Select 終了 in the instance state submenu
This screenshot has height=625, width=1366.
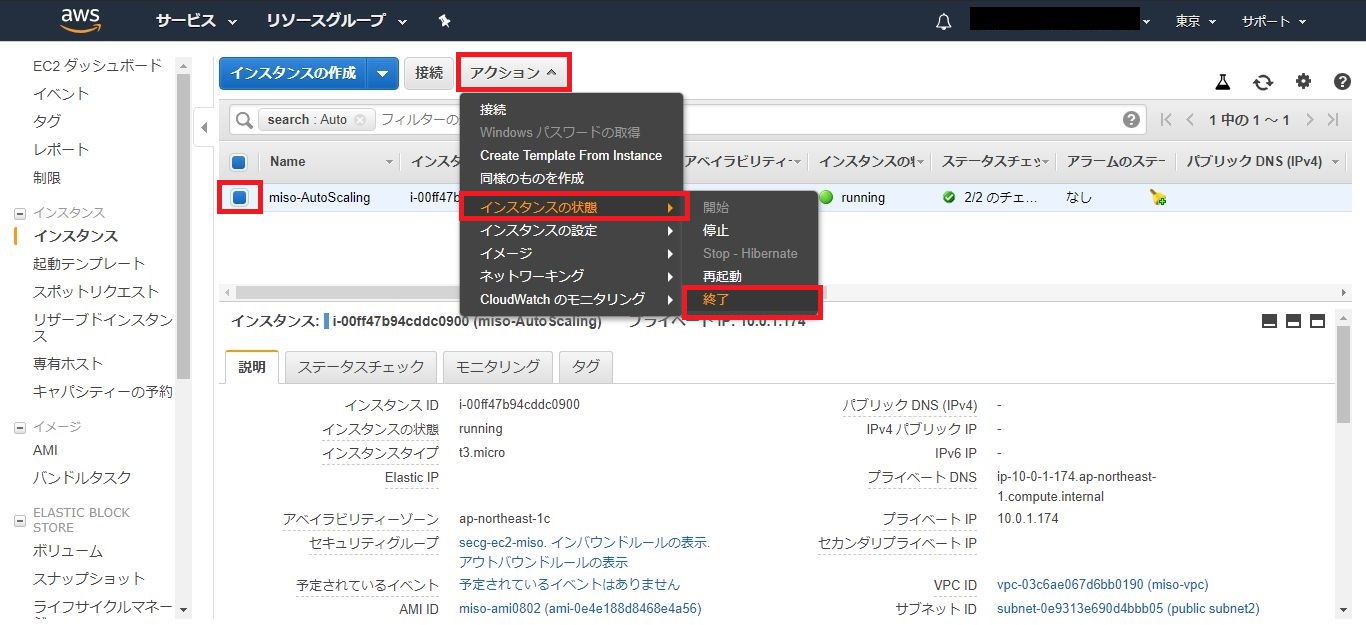pyautogui.click(x=750, y=300)
